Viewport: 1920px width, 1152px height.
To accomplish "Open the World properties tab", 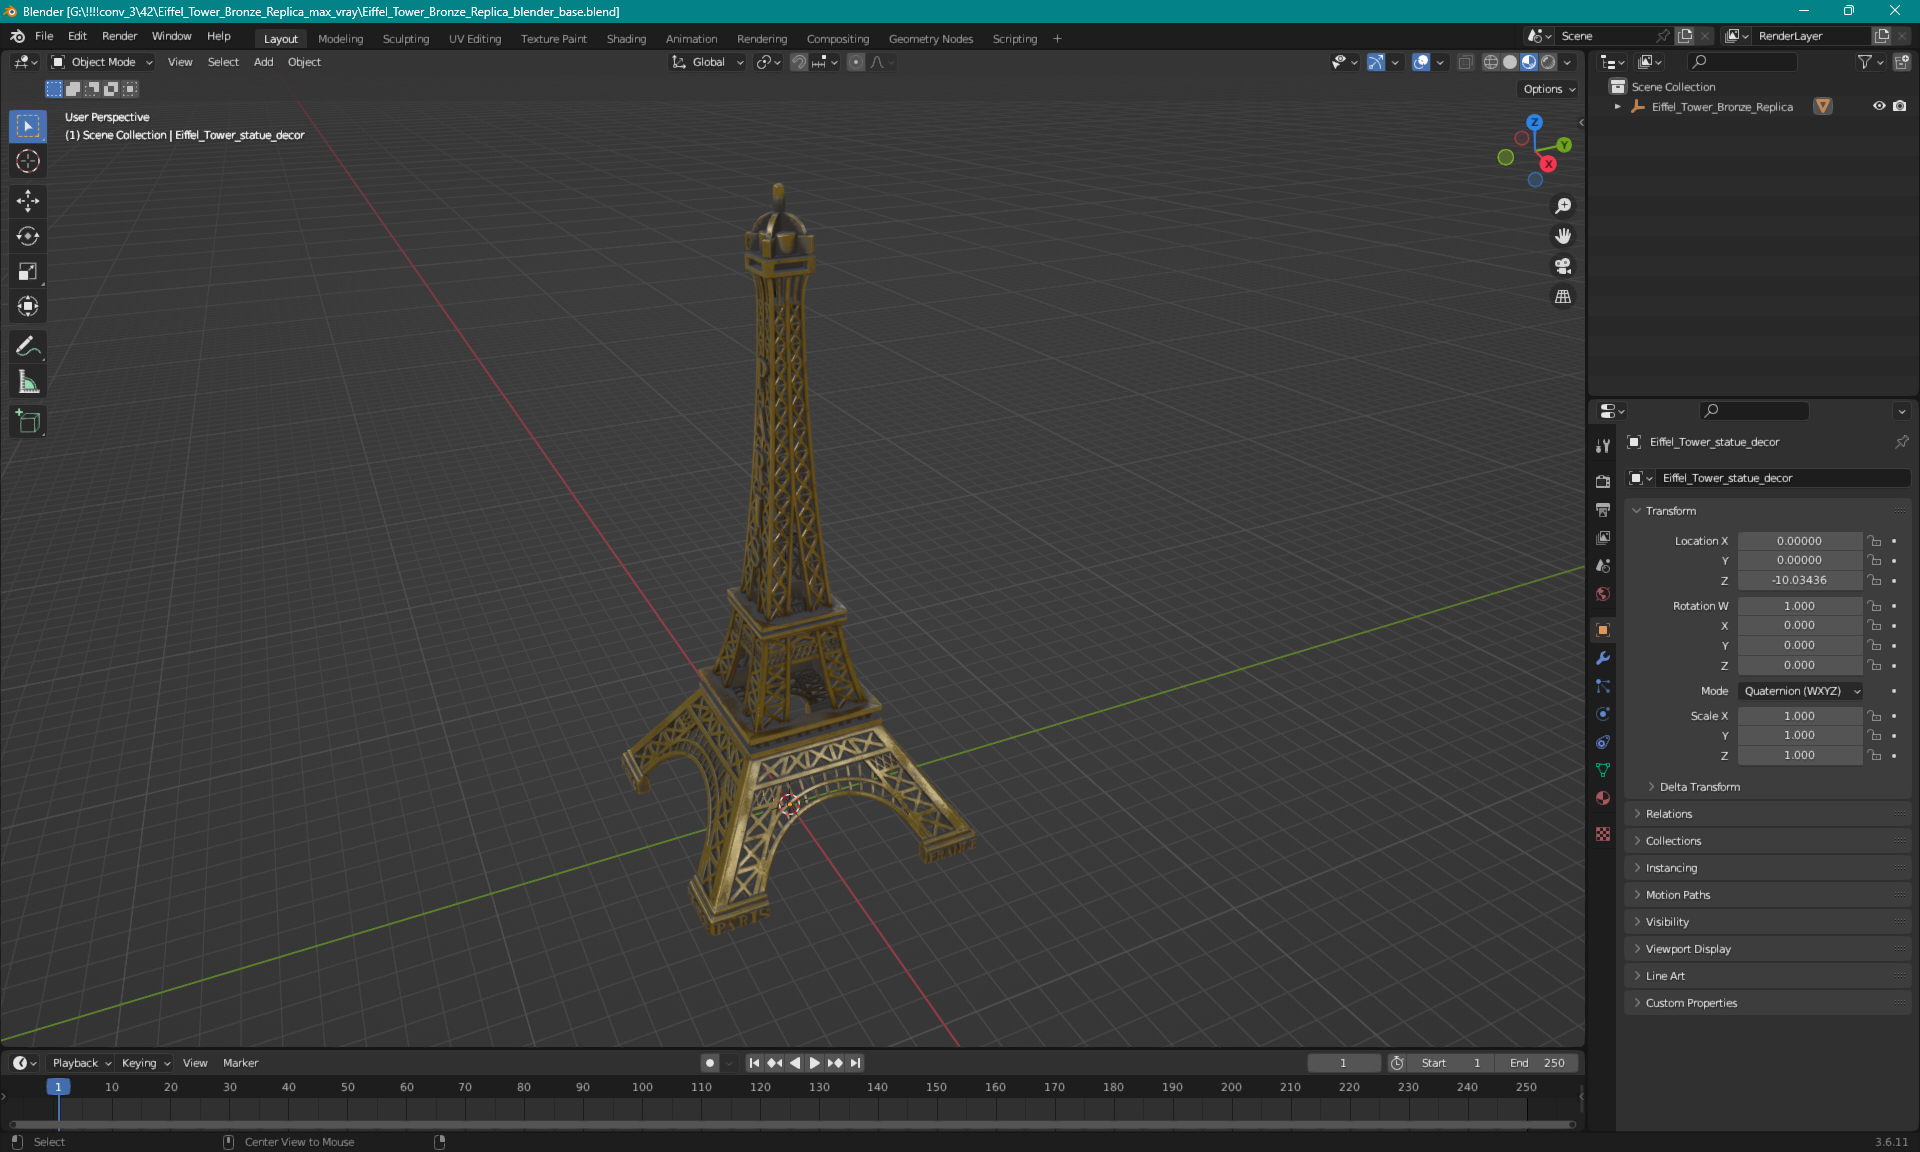I will 1603,594.
